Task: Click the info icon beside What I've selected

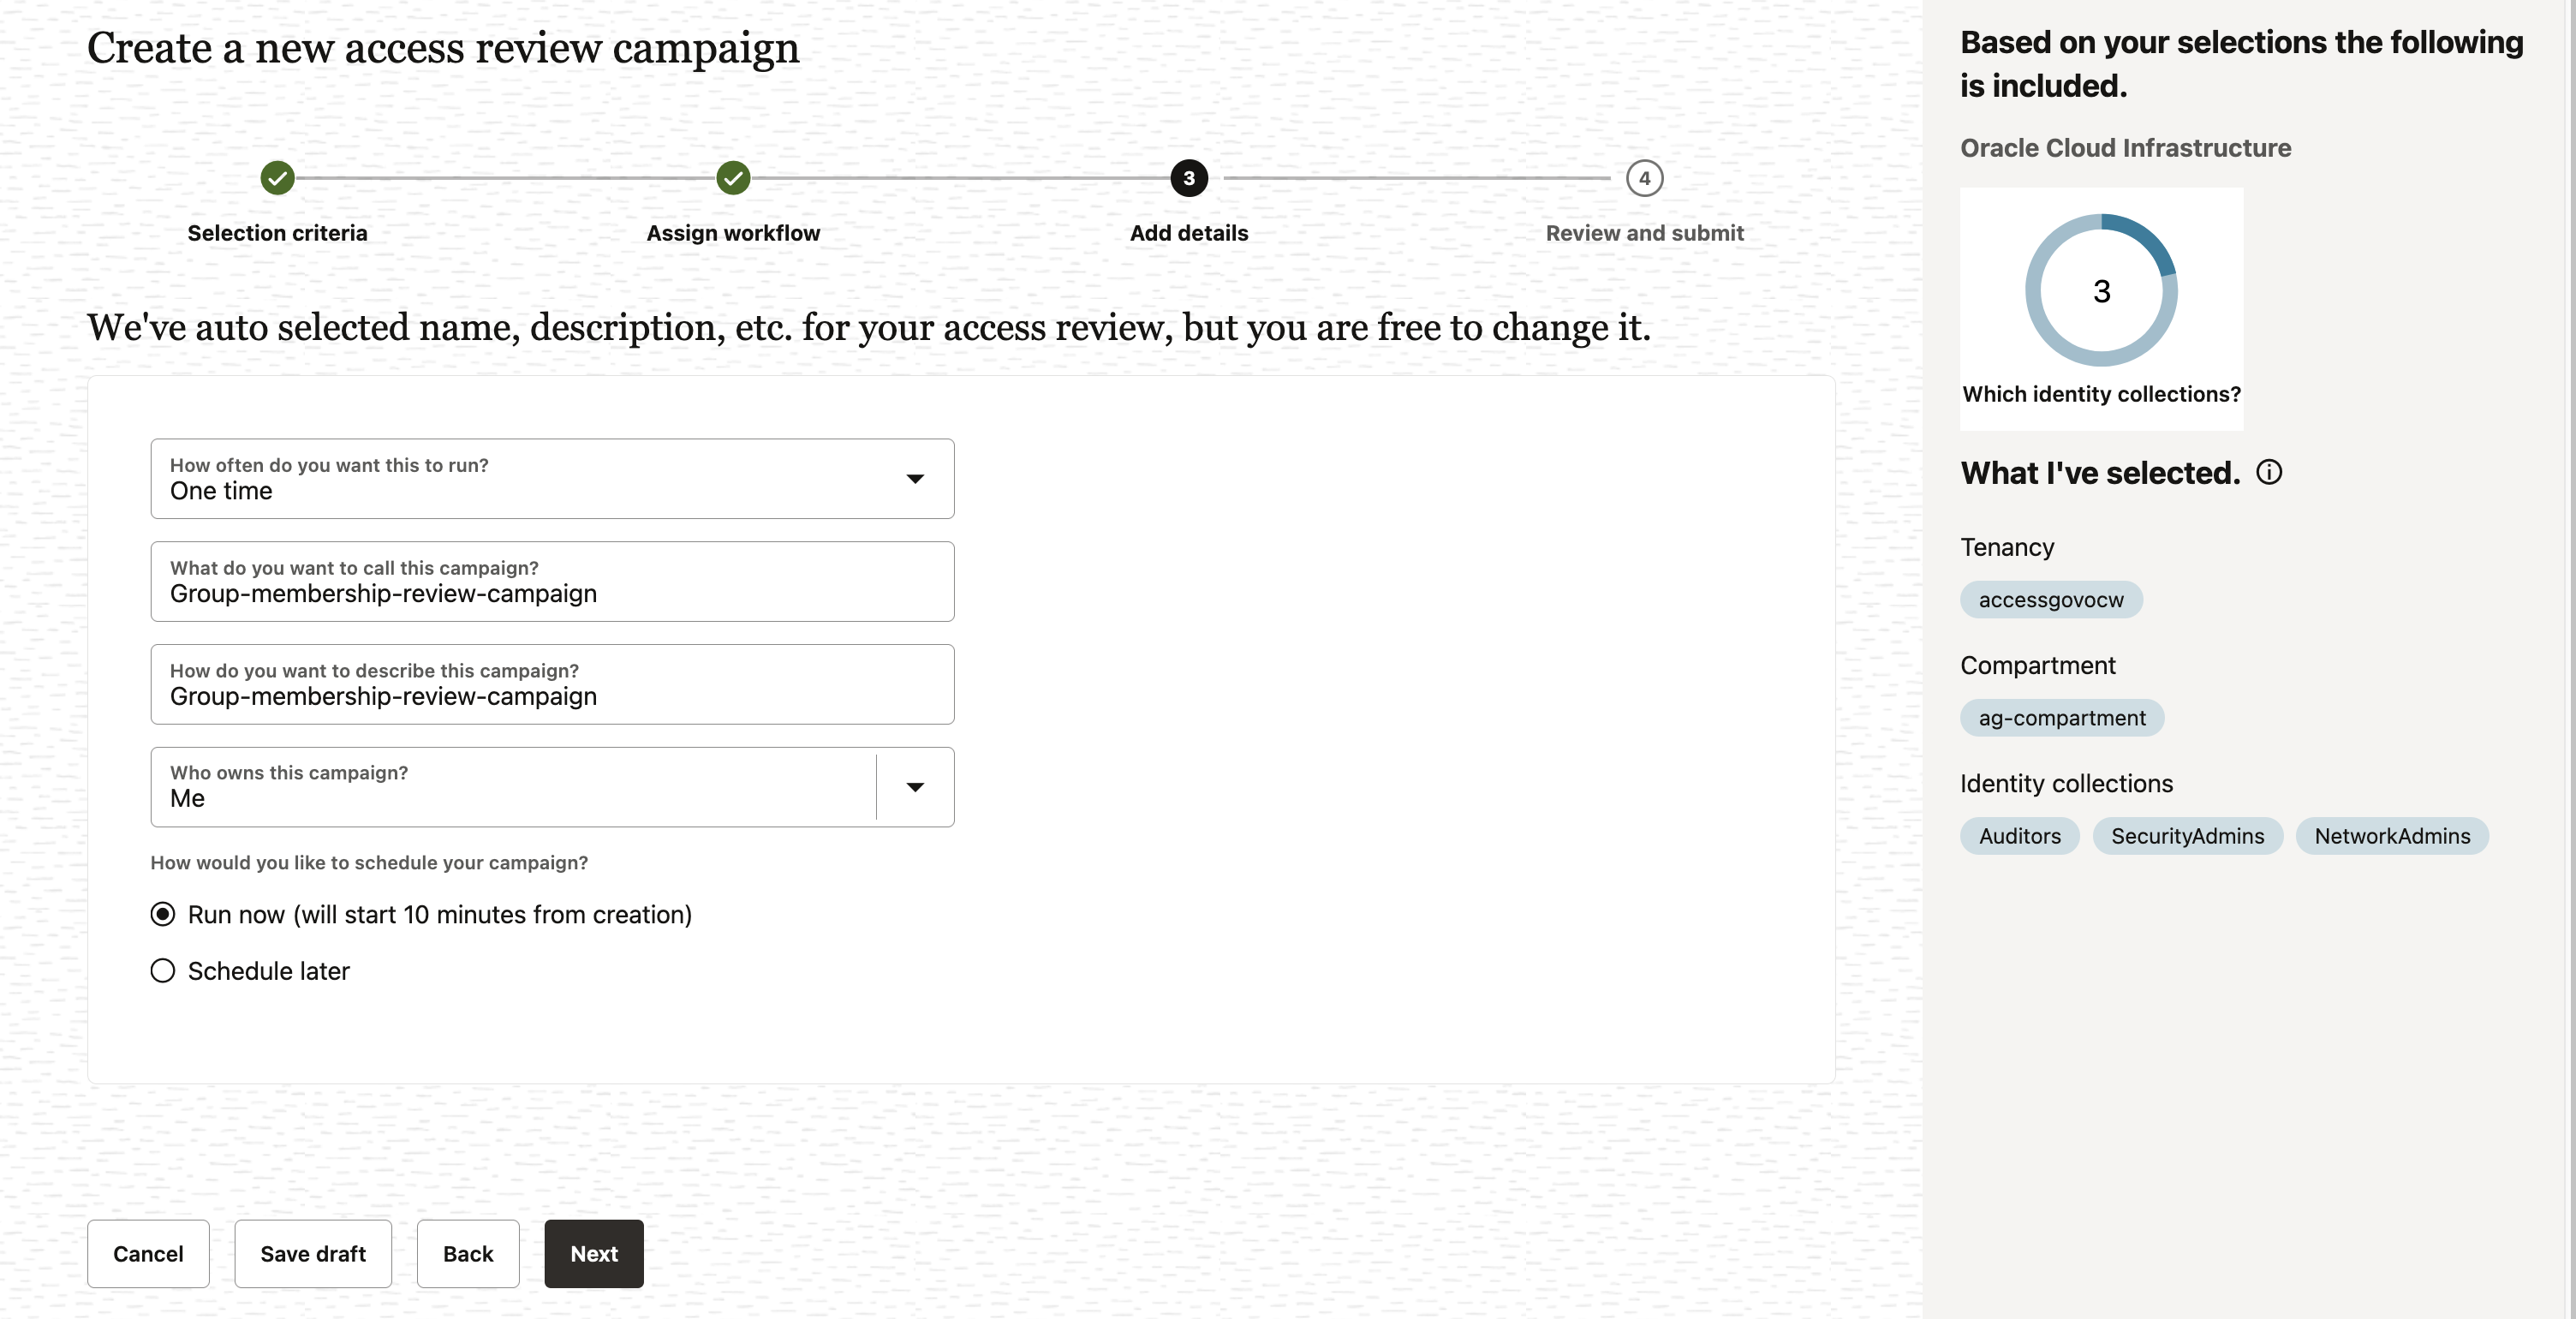Action: pos(2269,471)
